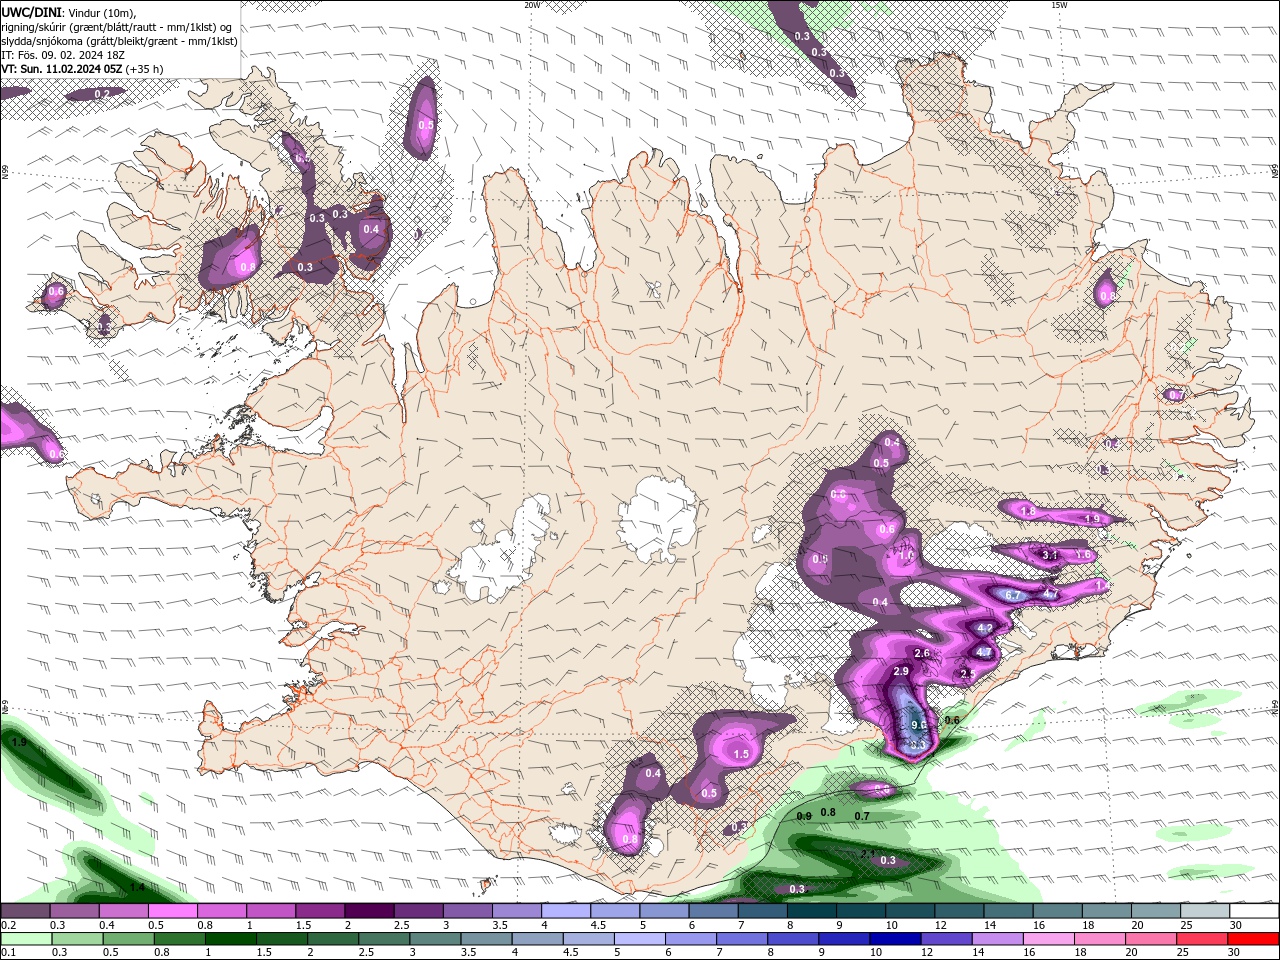The image size is (1280, 960).
Task: Select the pink 18 swatch in the lower scale
Action: click(x=1100, y=939)
